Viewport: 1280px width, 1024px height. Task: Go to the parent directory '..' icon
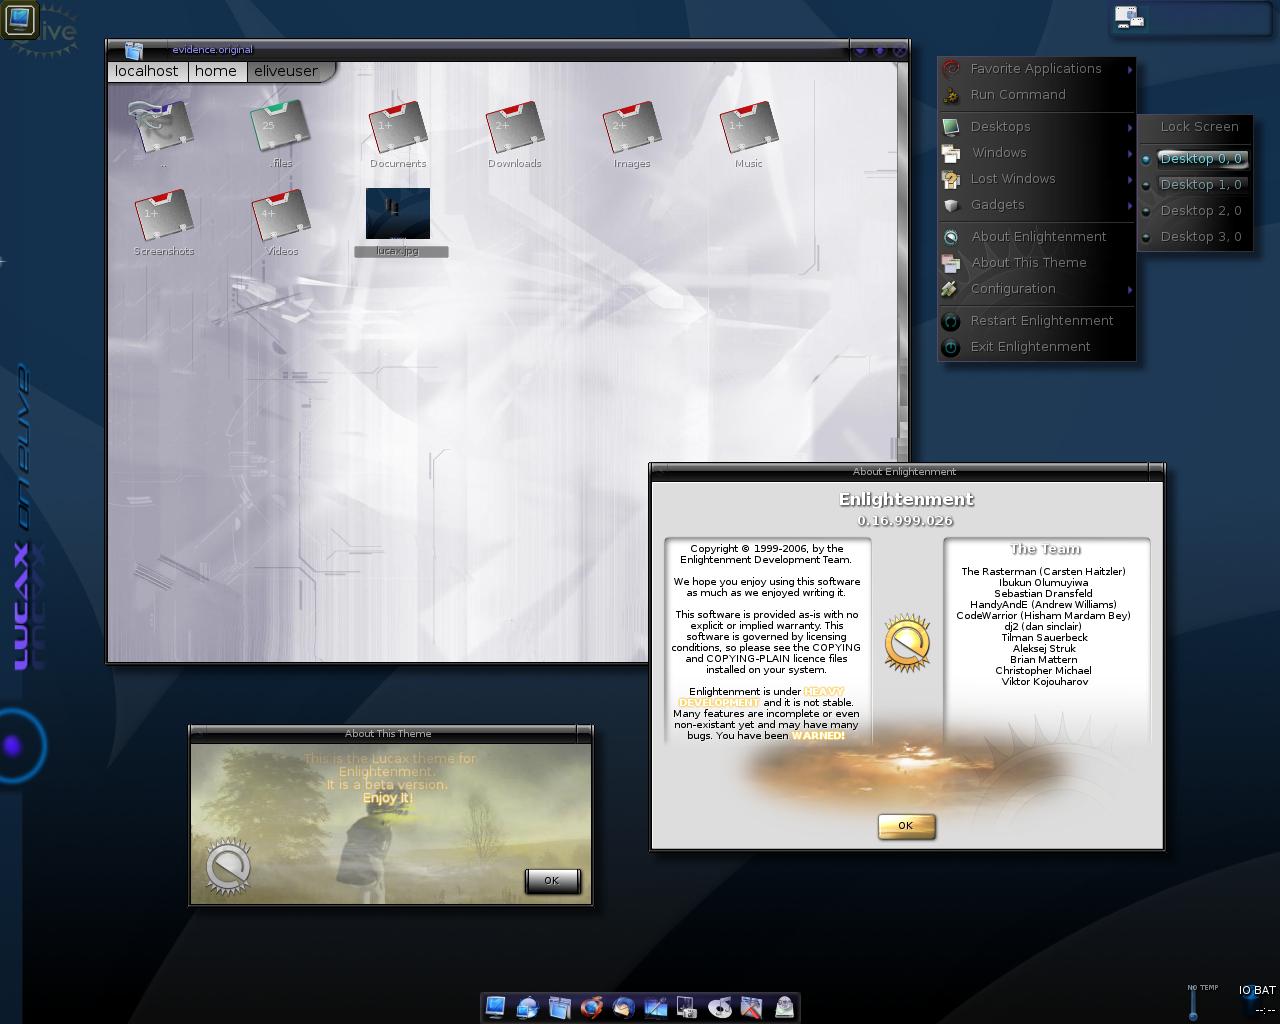coord(163,128)
